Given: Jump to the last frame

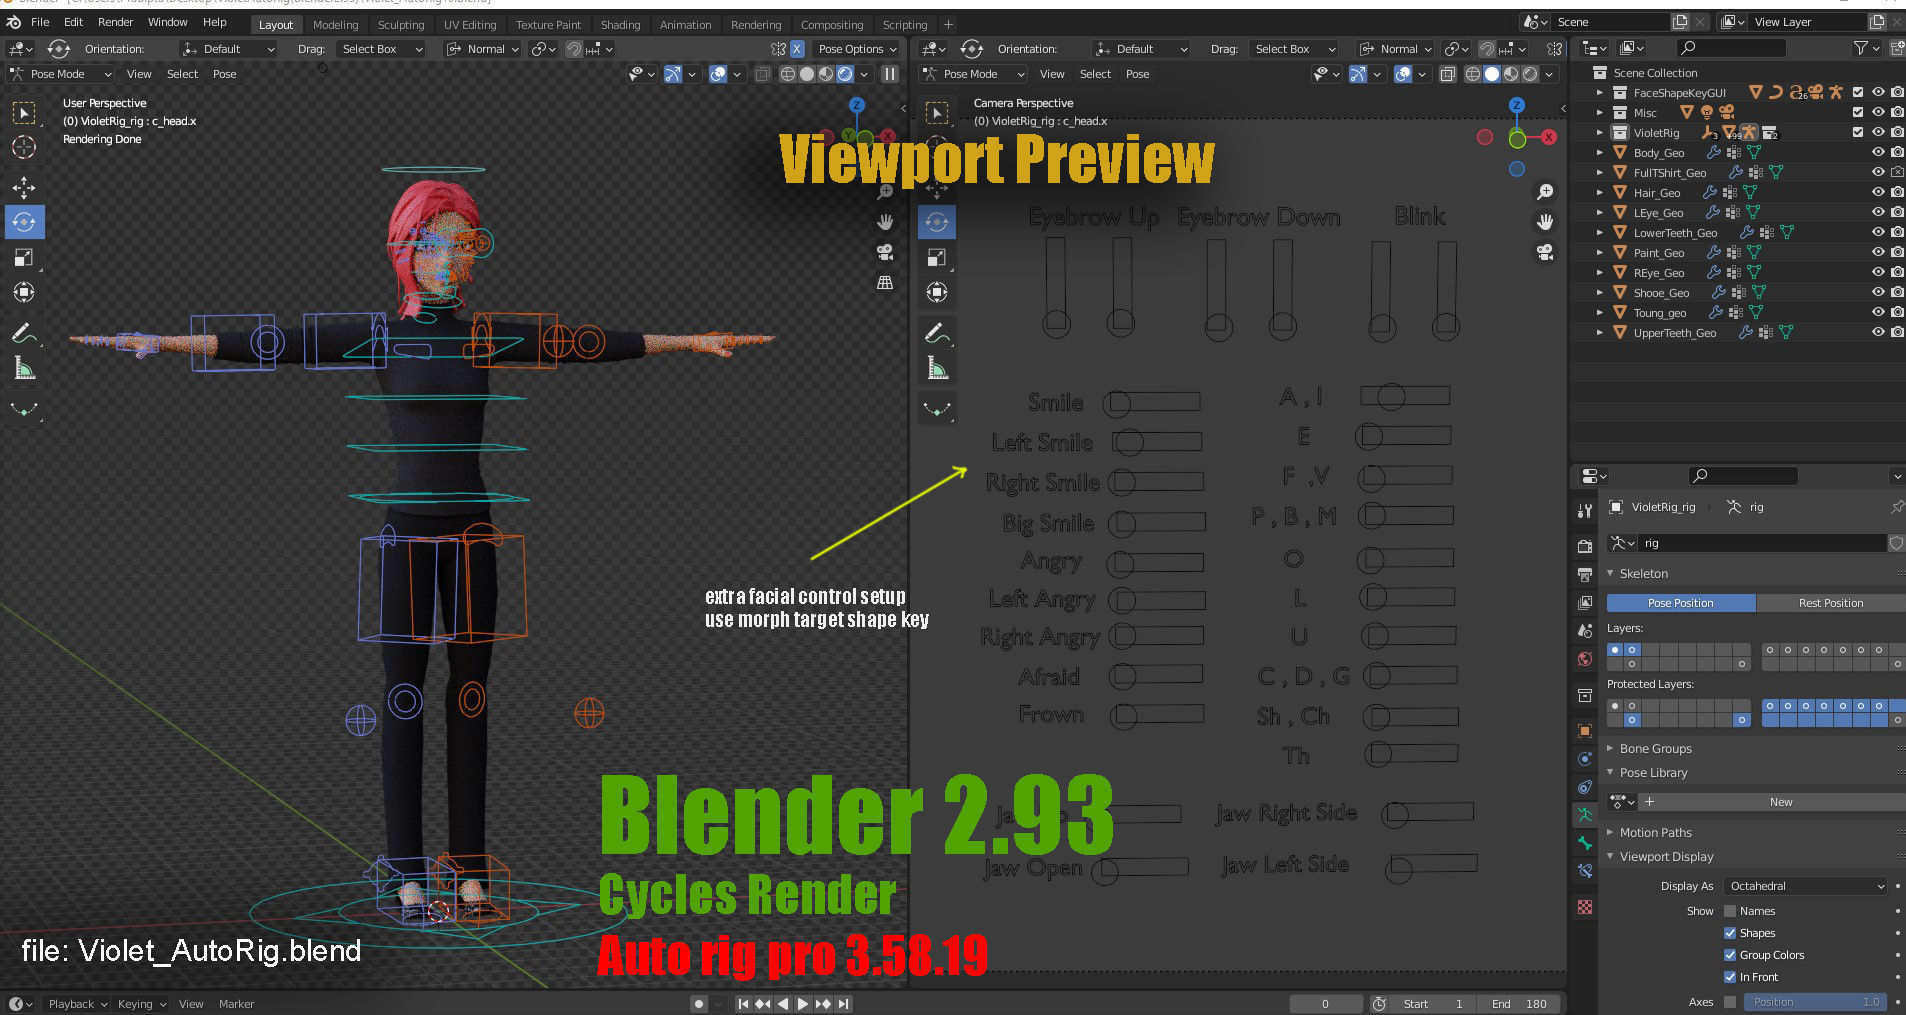Looking at the screenshot, I should tap(844, 1004).
